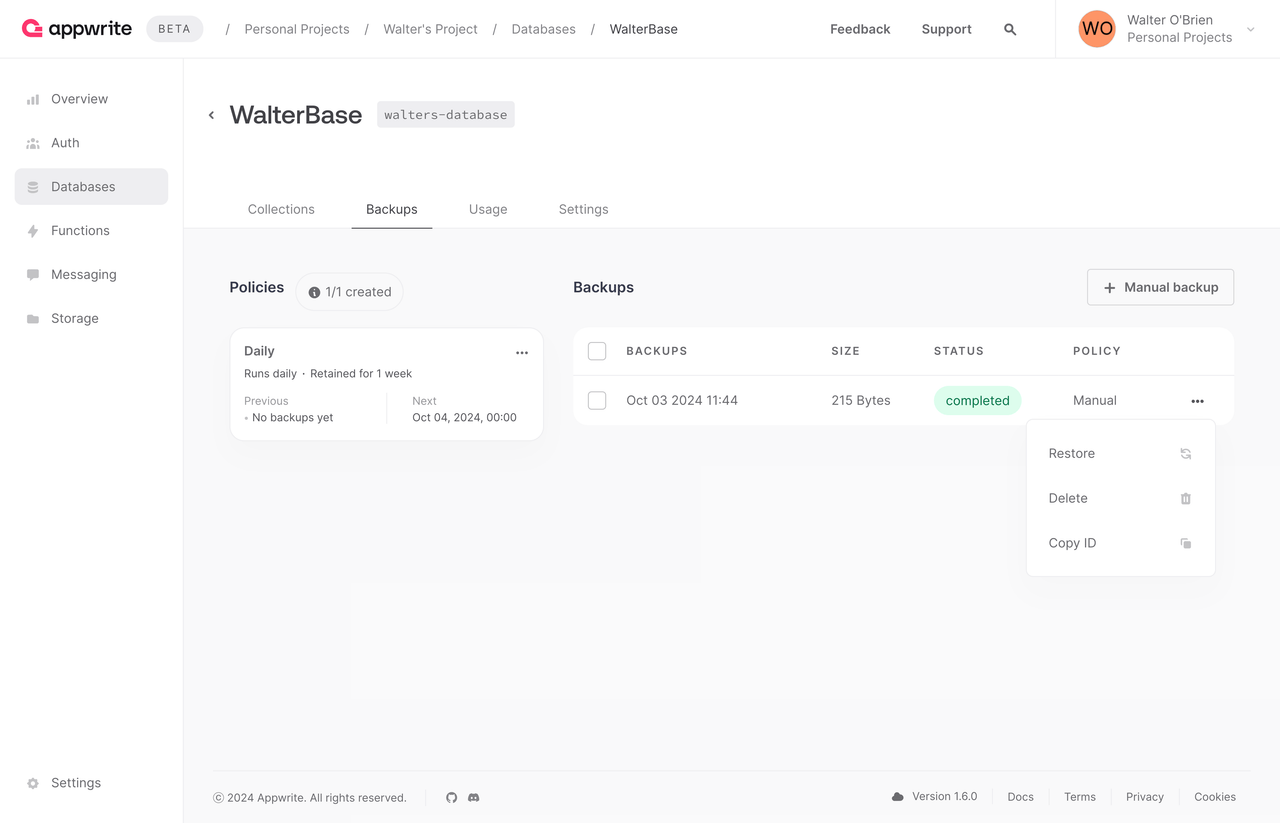Go to Walter's Project breadcrumb
Screen dimensions: 1280x823
click(431, 29)
